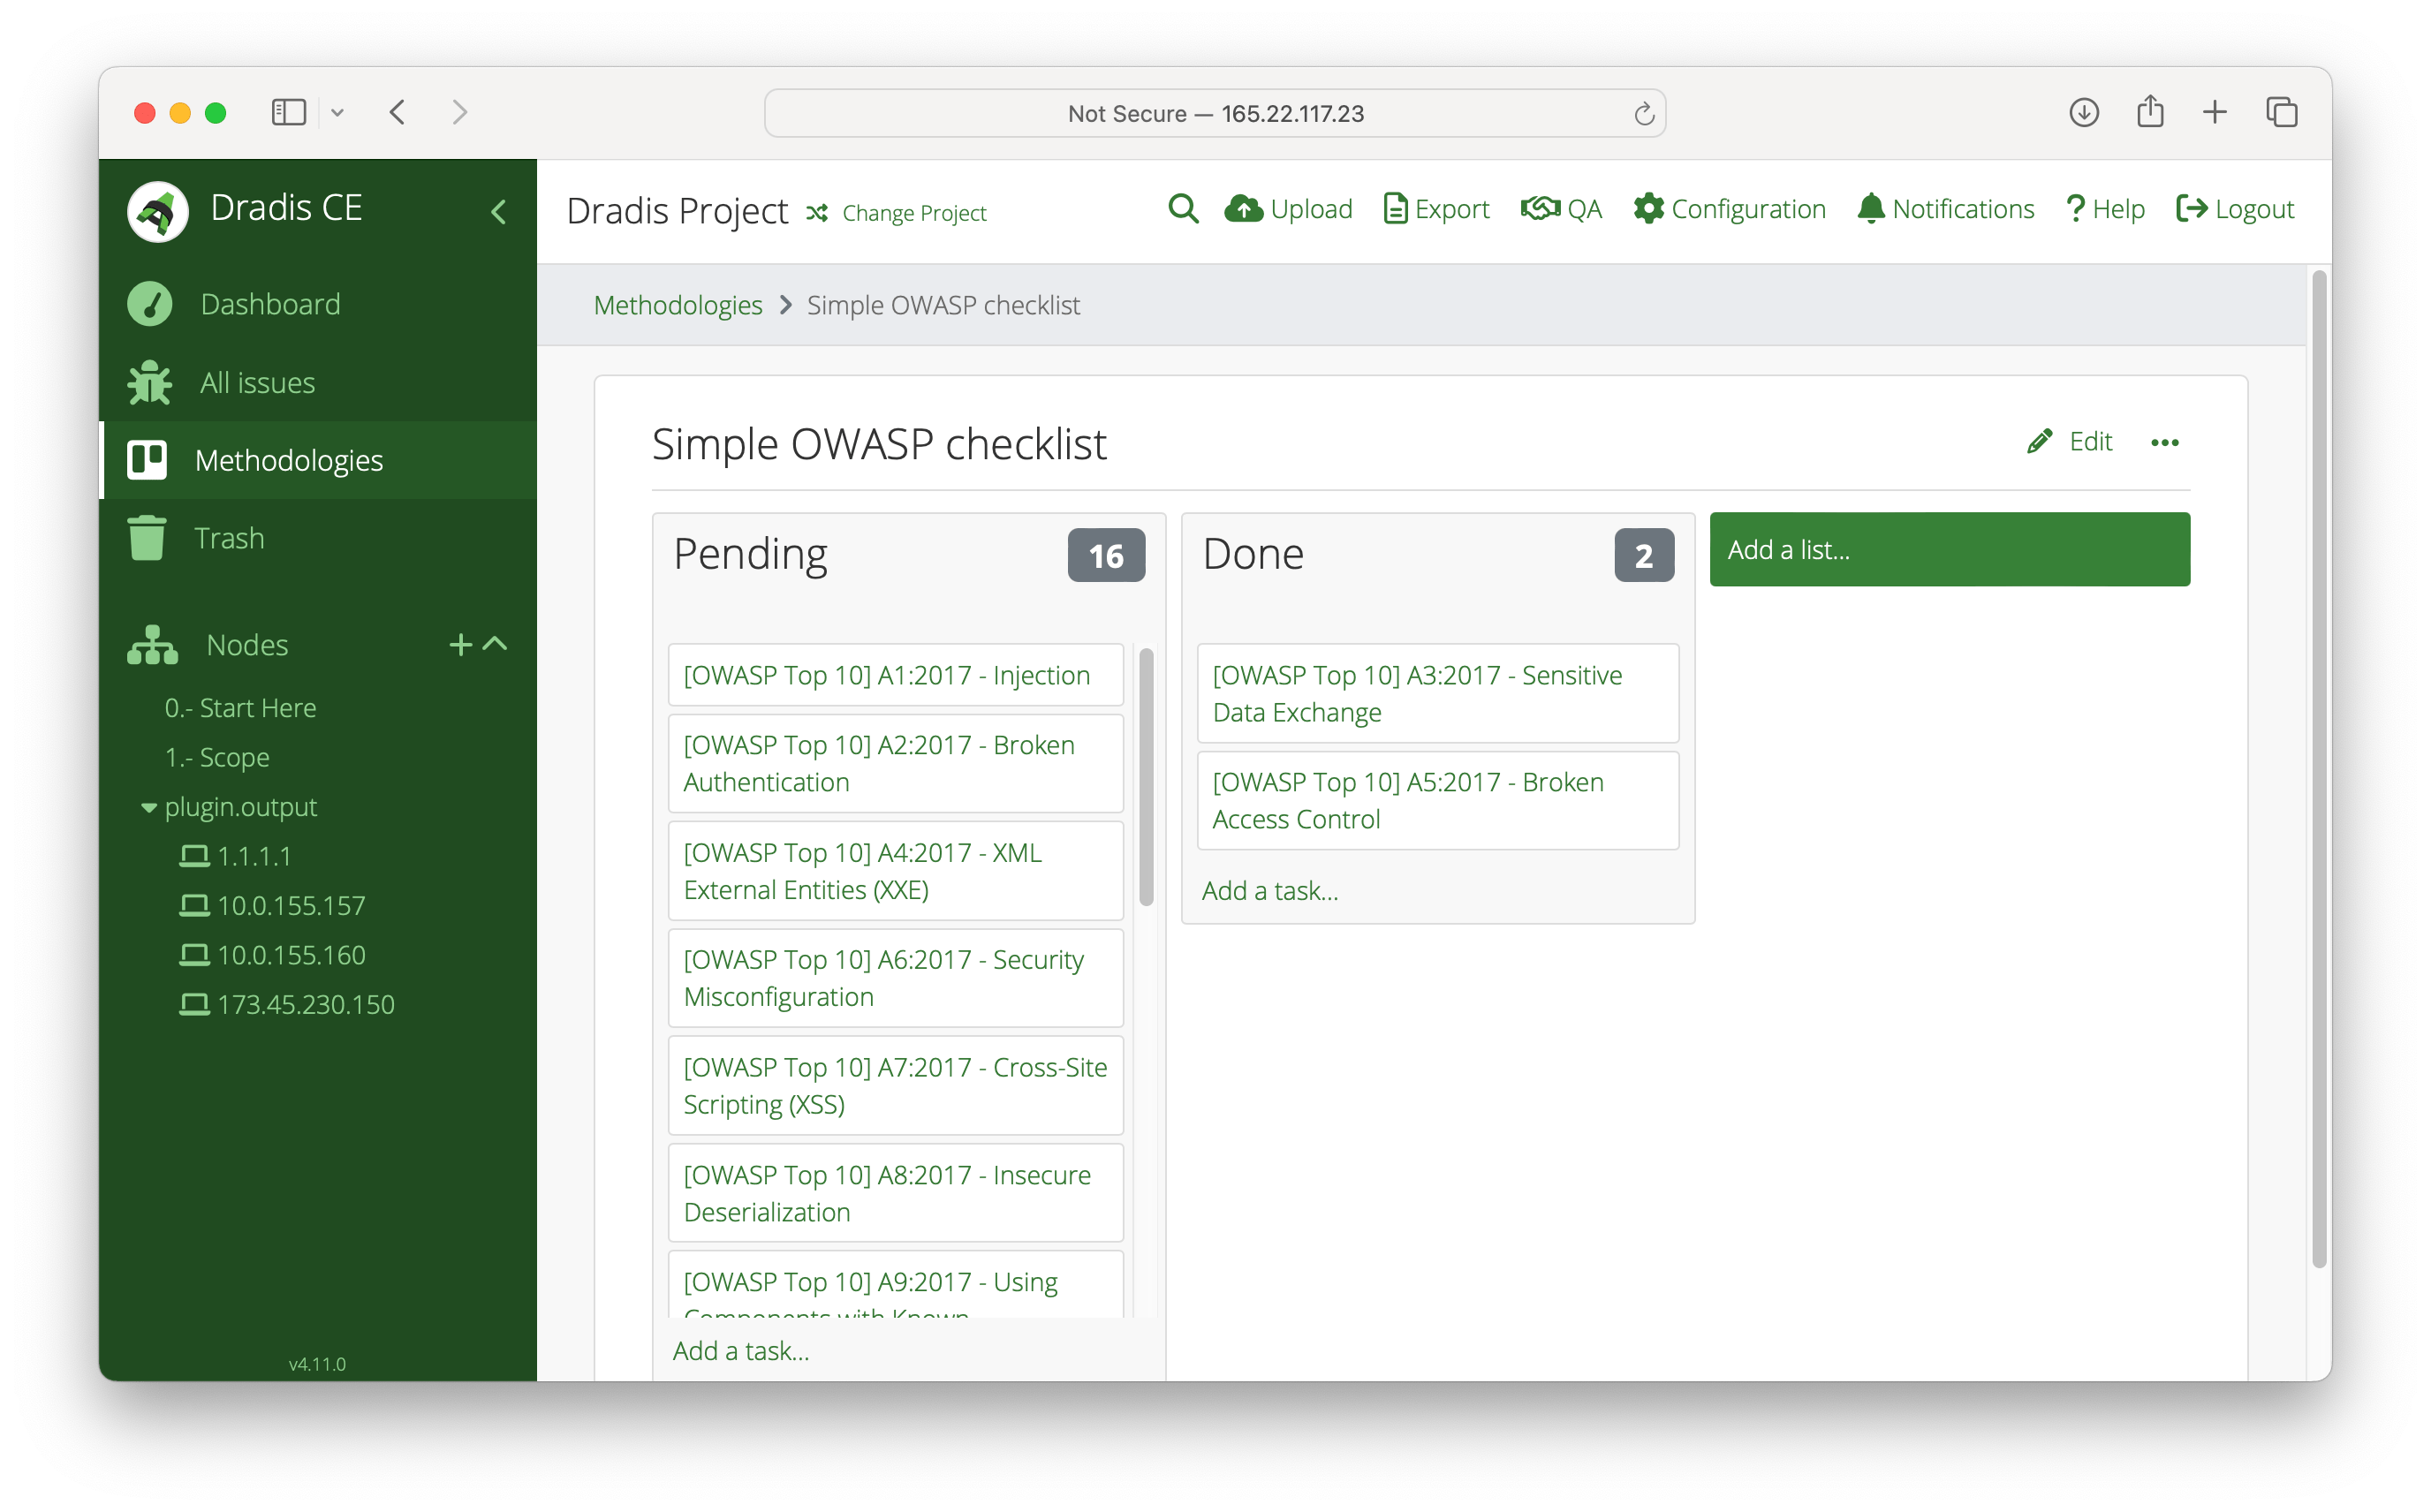Open Safari sidebar dropdown arrow

pos(337,113)
